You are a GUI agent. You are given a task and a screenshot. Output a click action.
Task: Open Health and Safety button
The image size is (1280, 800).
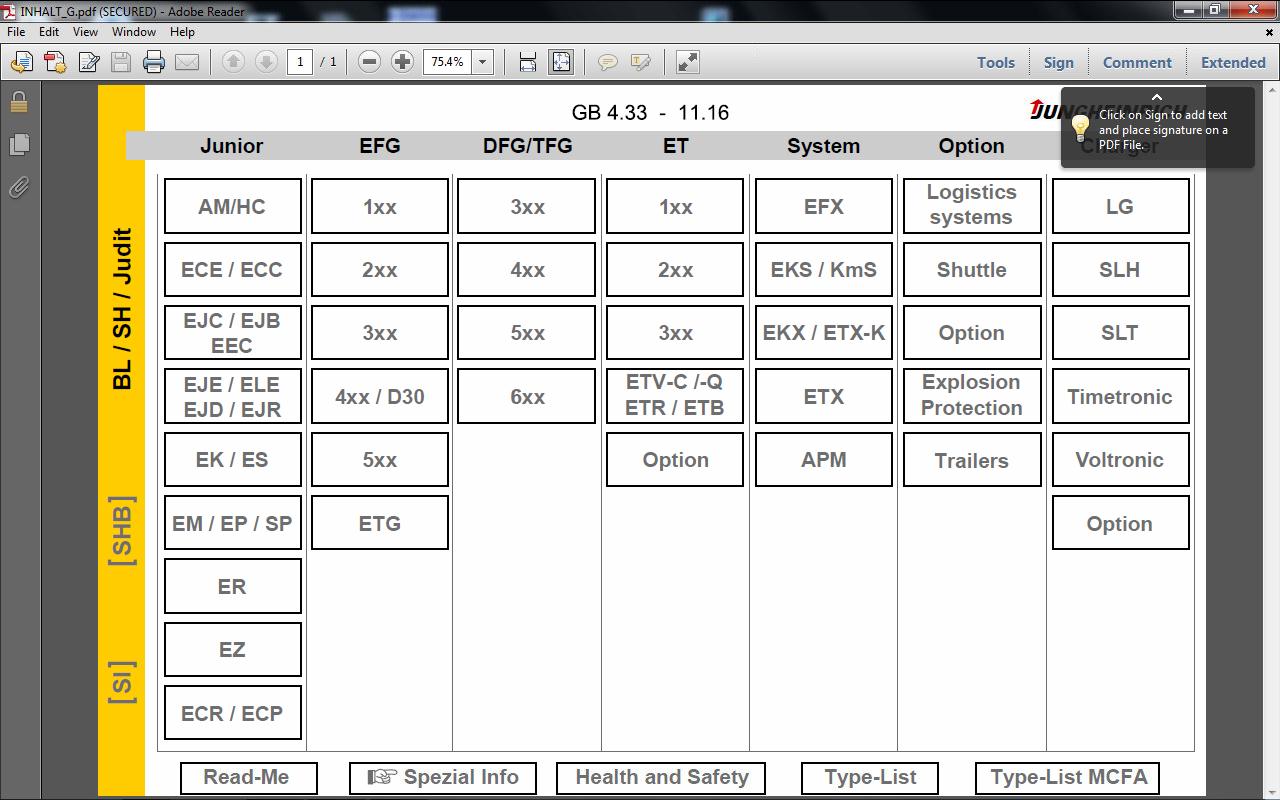click(x=661, y=777)
